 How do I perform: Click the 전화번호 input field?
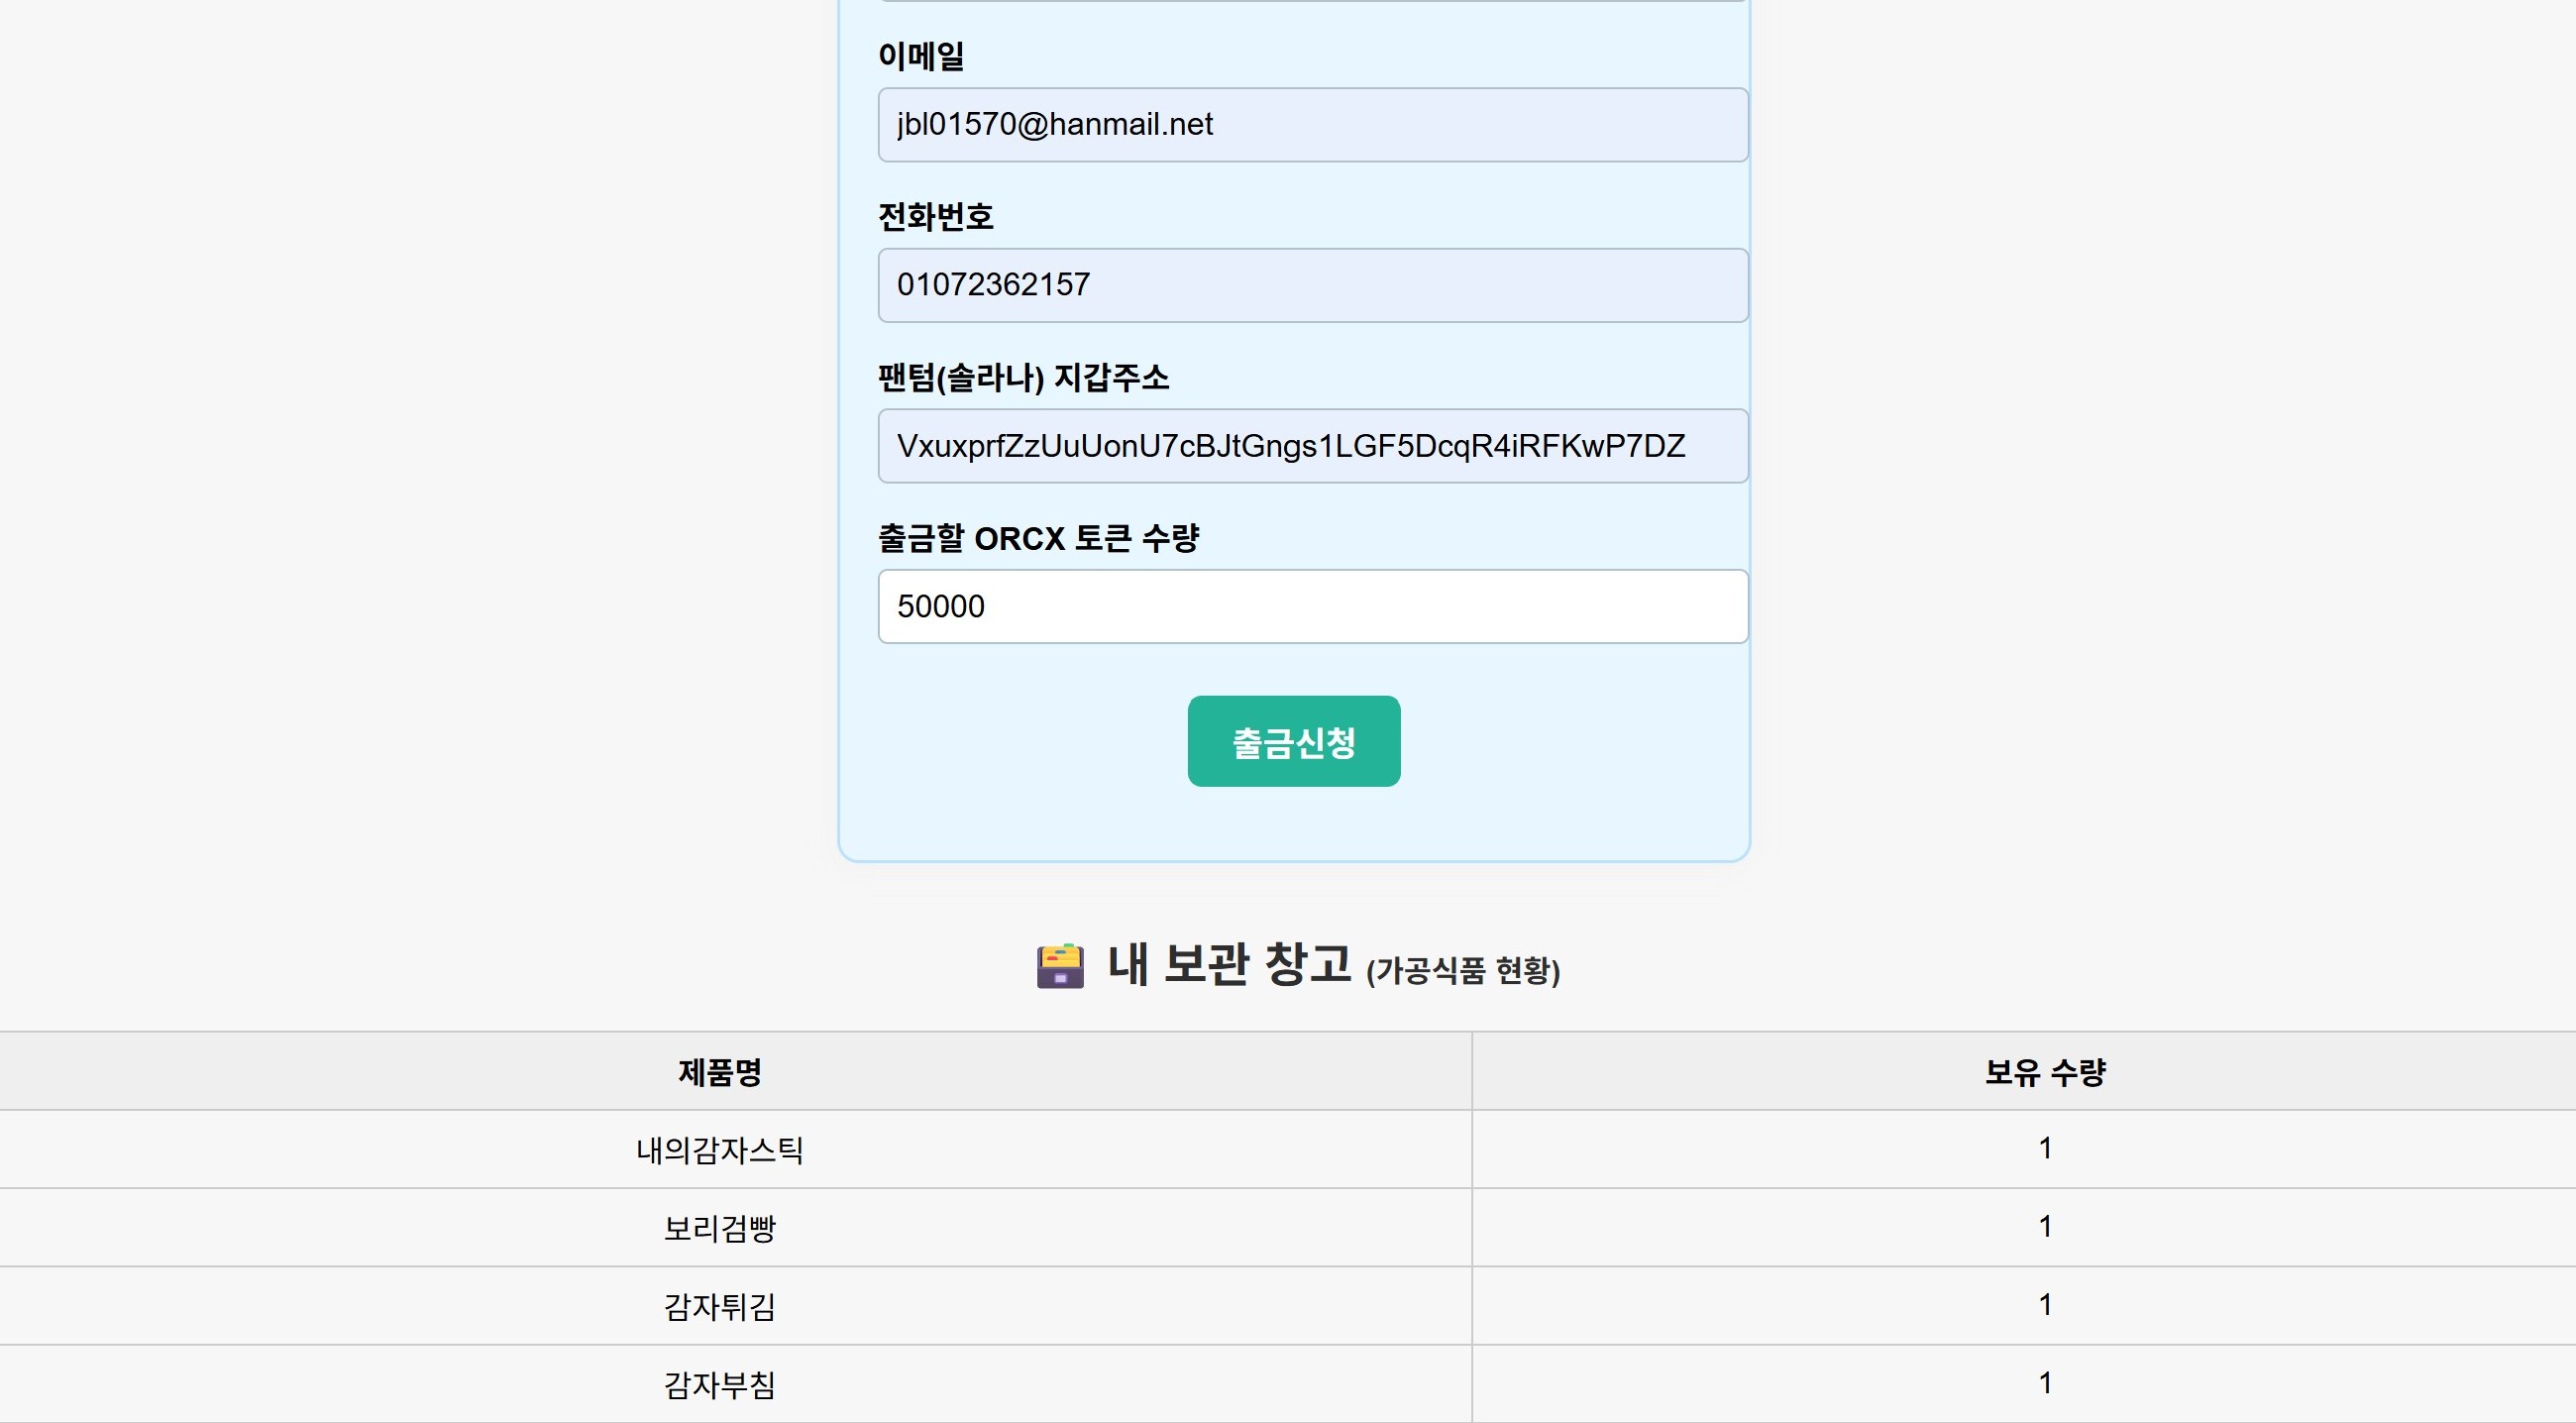click(1312, 285)
